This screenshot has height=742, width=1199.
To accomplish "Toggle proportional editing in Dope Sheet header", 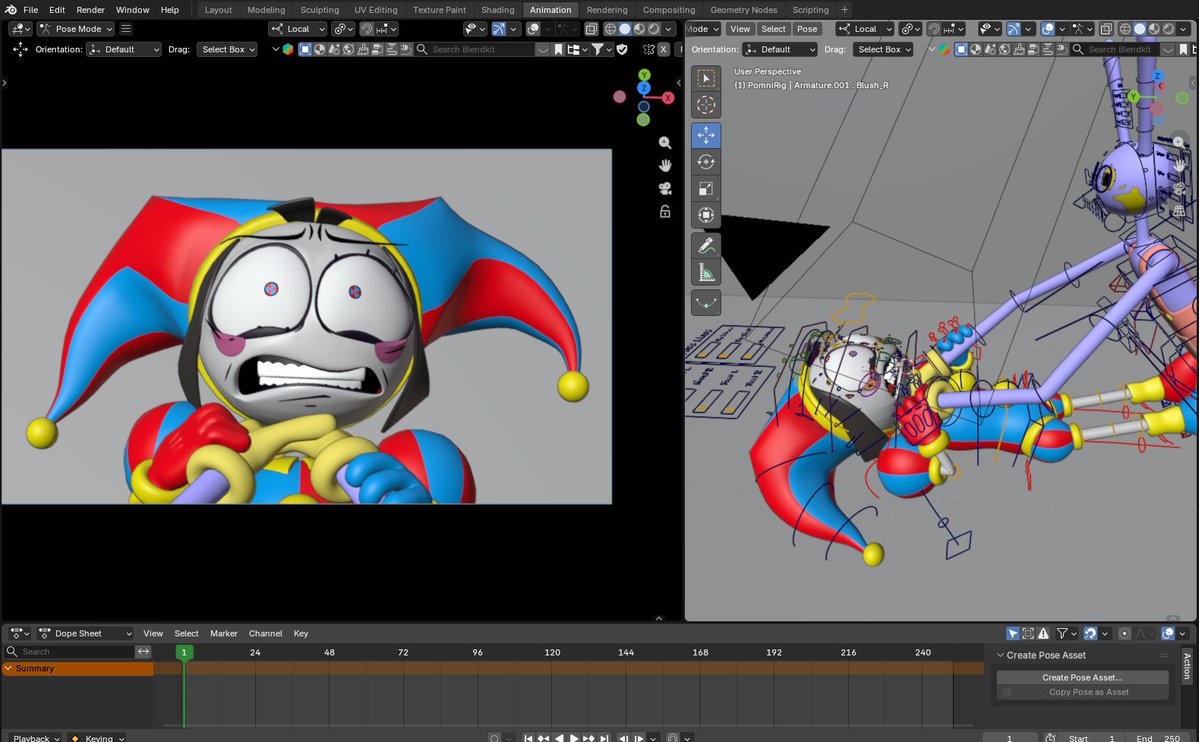I will 1125,633.
